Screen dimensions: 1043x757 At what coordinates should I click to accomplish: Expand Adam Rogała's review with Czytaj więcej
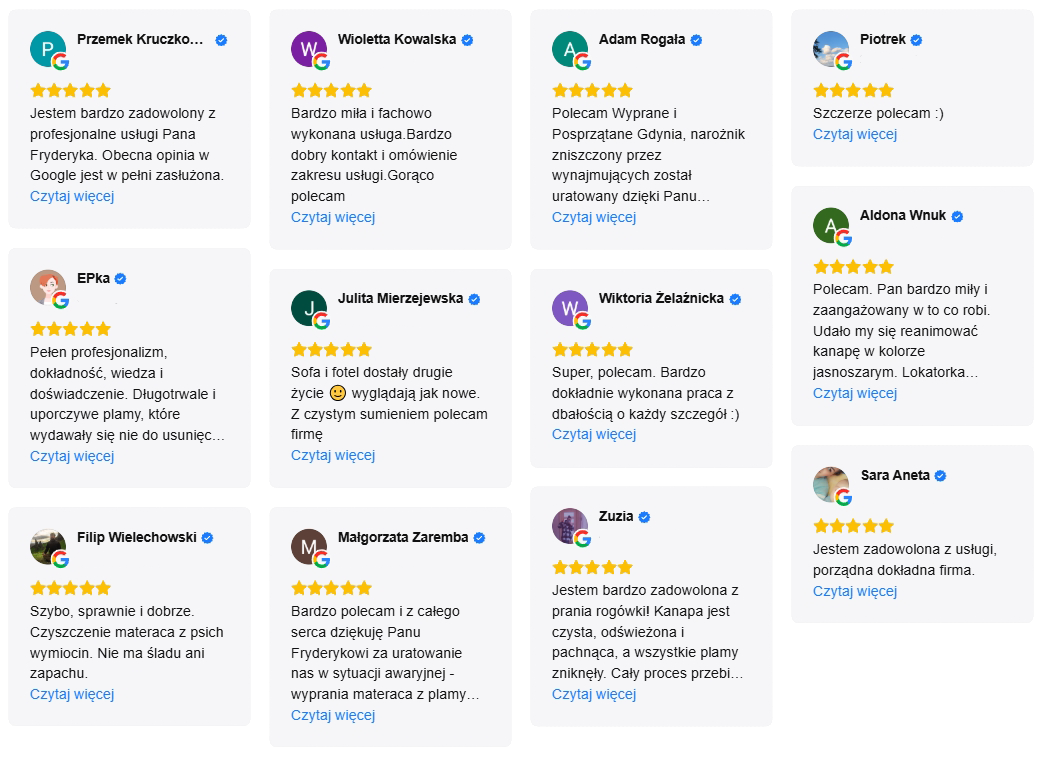594,217
